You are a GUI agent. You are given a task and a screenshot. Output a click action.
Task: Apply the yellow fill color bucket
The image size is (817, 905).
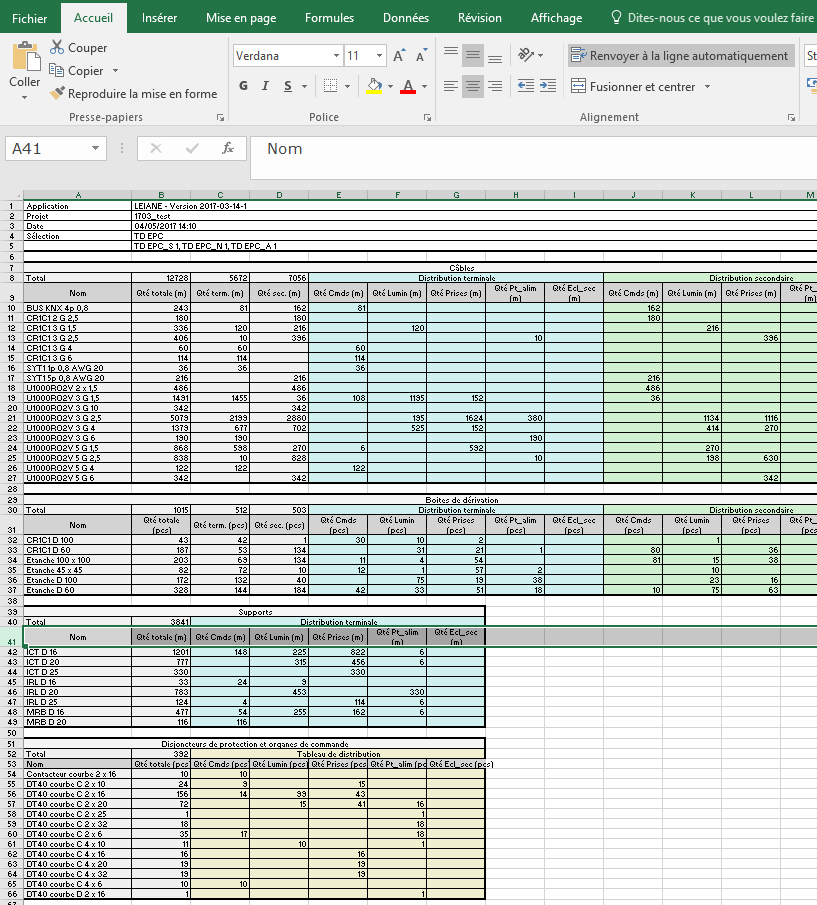point(373,87)
